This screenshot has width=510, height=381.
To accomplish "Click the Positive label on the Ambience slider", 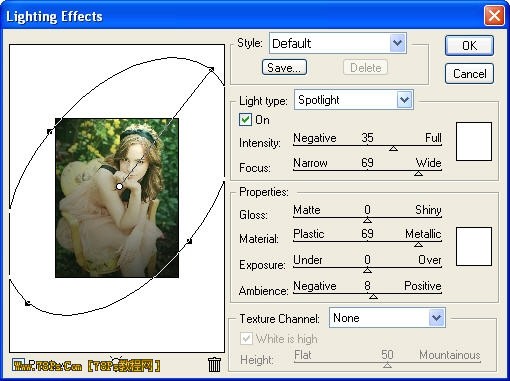I will coord(423,286).
